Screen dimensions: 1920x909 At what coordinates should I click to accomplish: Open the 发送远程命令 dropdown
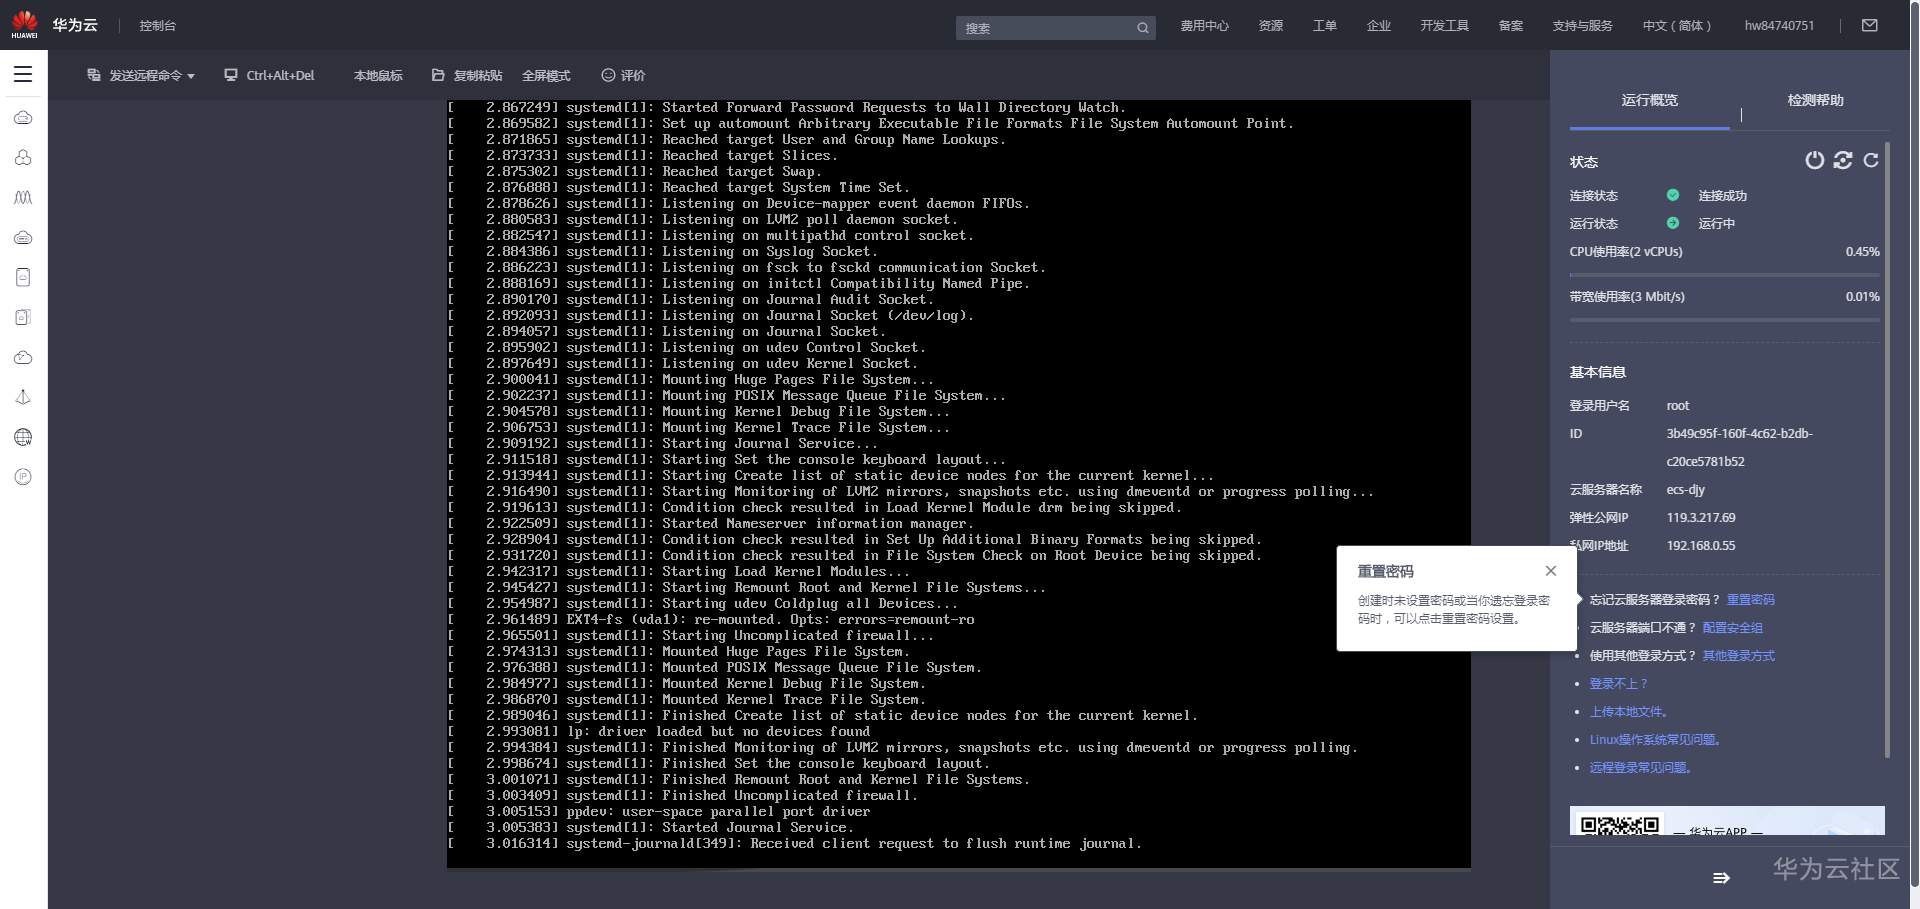point(141,75)
